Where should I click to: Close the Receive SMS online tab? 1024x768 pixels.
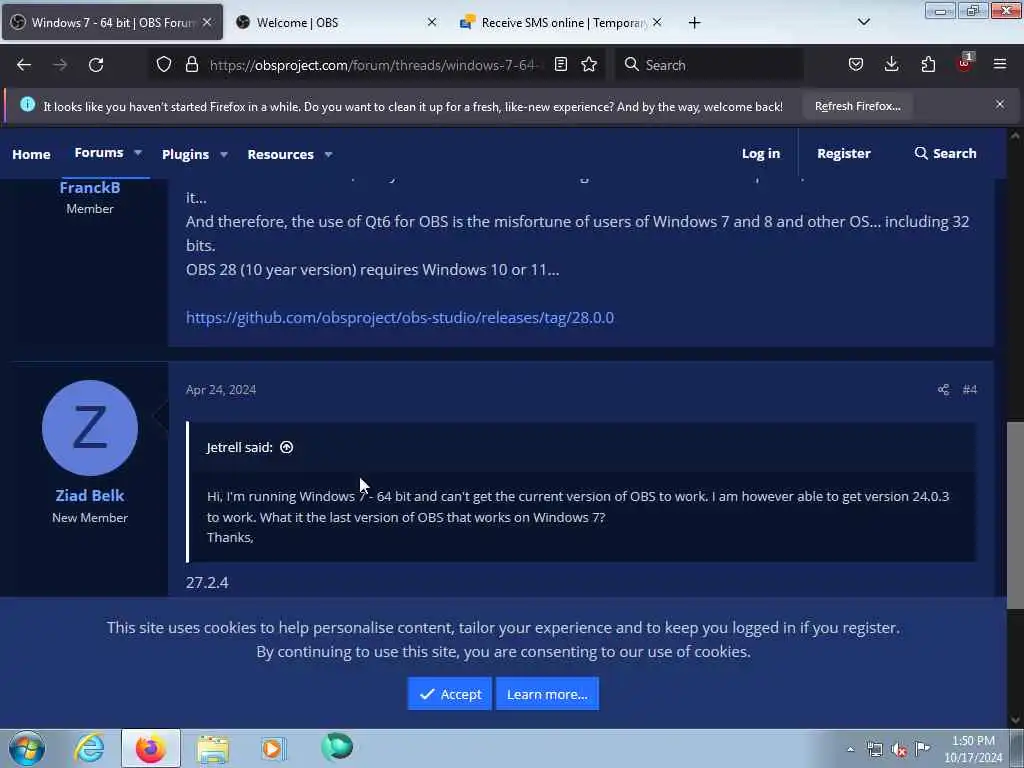657,22
